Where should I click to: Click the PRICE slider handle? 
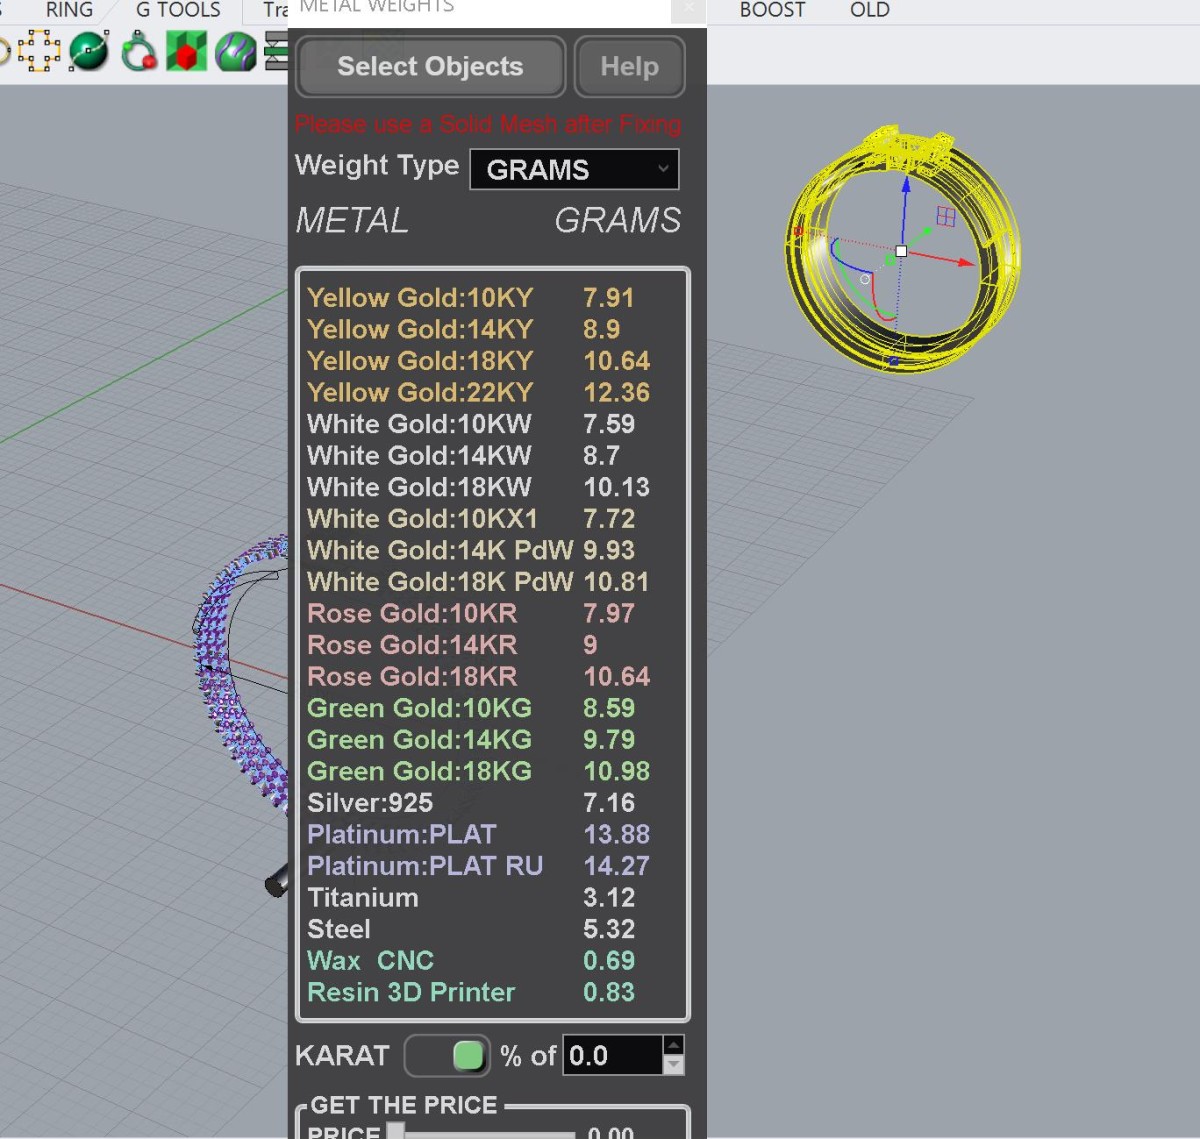click(396, 1131)
